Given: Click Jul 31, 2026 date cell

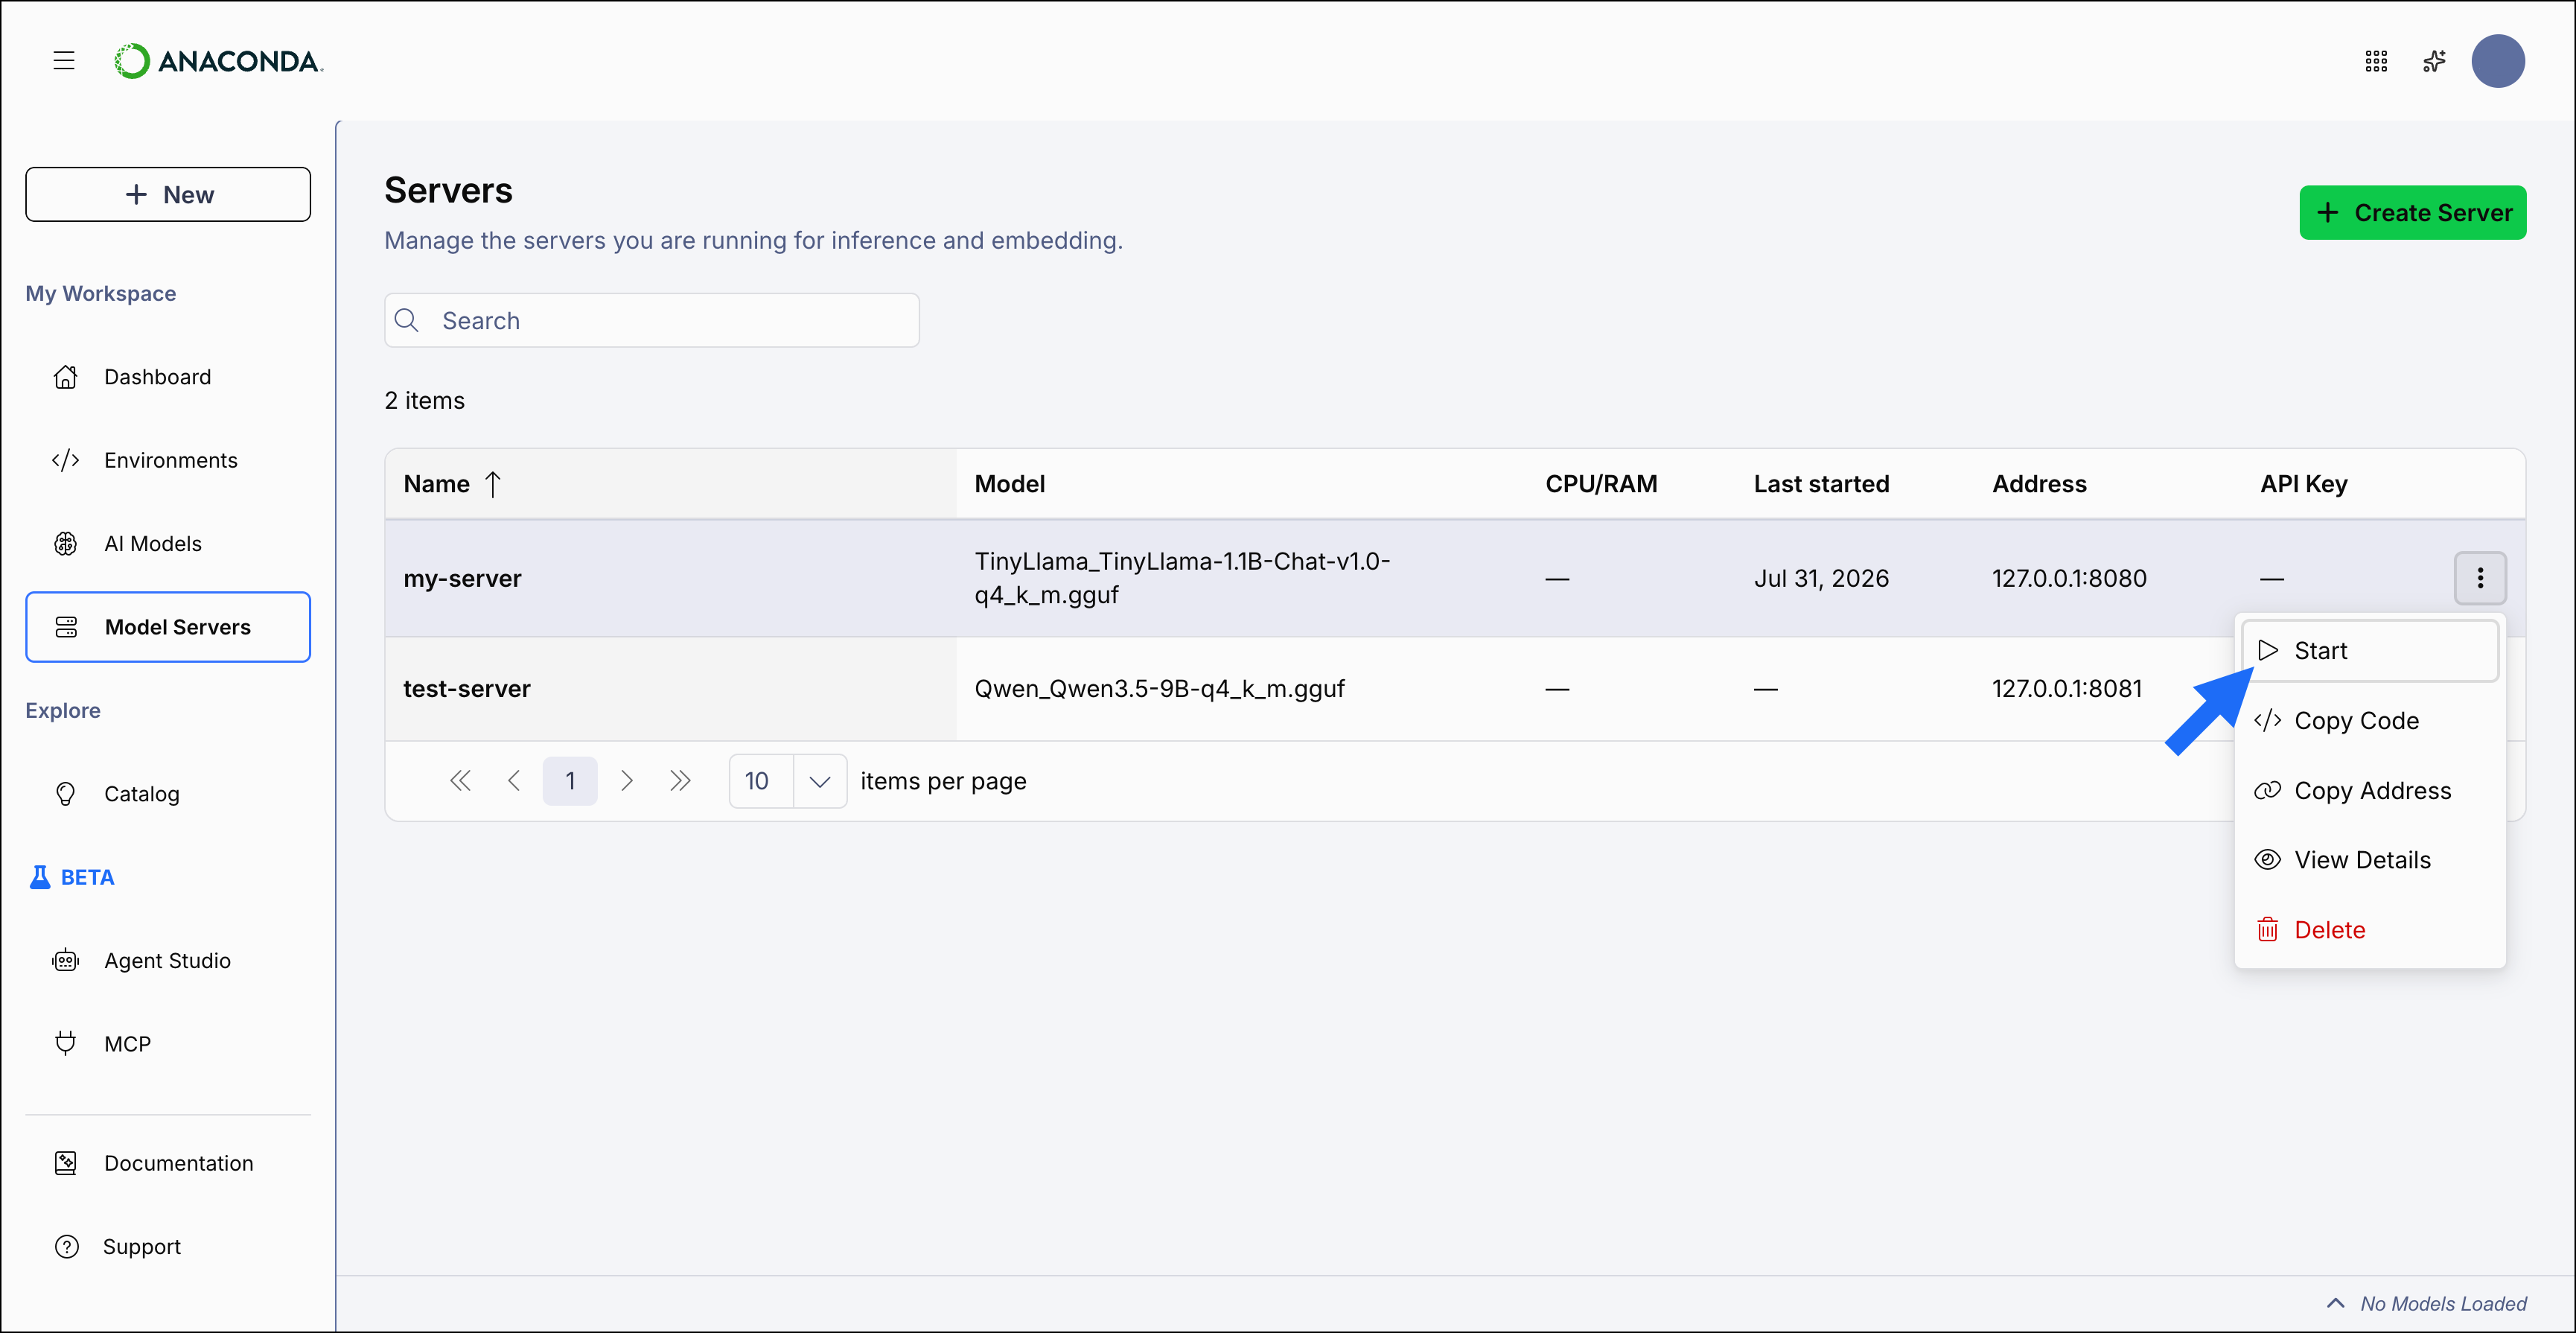Looking at the screenshot, I should point(1821,578).
